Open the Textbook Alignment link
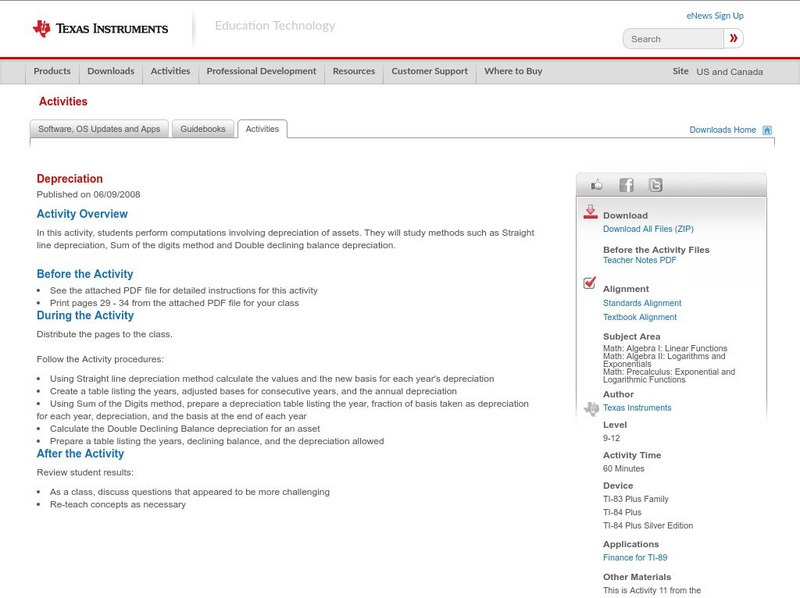This screenshot has height=598, width=800. click(640, 317)
